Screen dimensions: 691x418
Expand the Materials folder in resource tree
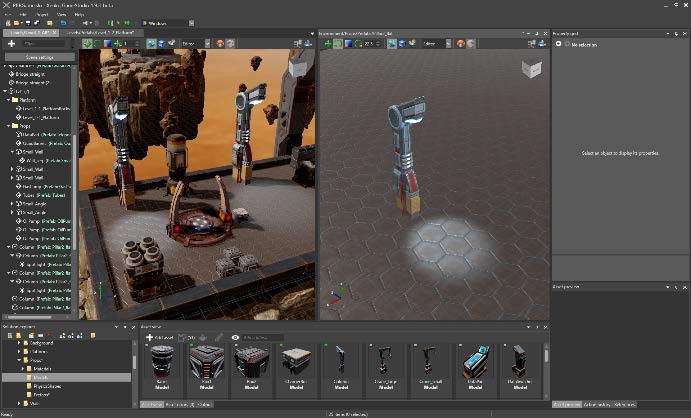click(25, 368)
